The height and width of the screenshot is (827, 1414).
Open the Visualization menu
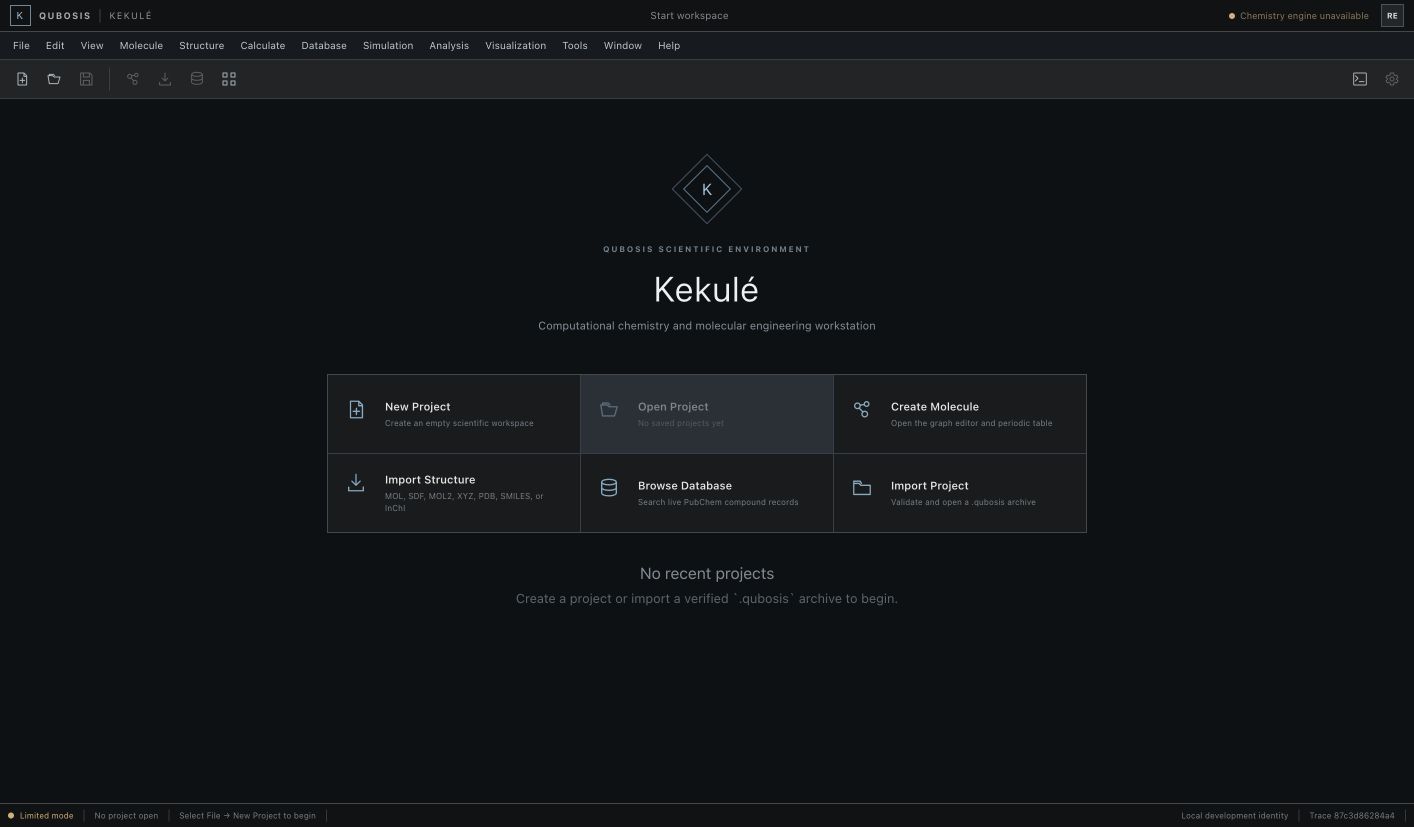click(x=516, y=46)
